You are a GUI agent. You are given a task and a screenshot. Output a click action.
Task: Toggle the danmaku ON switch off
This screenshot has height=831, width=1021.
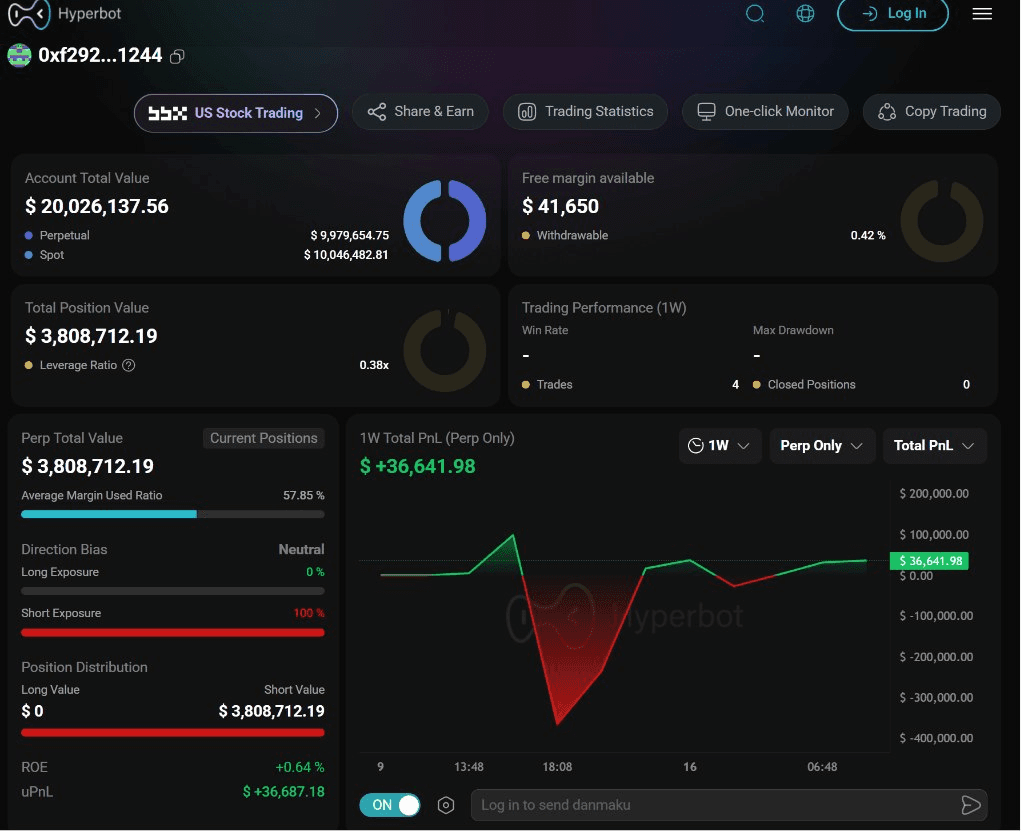[x=390, y=806]
